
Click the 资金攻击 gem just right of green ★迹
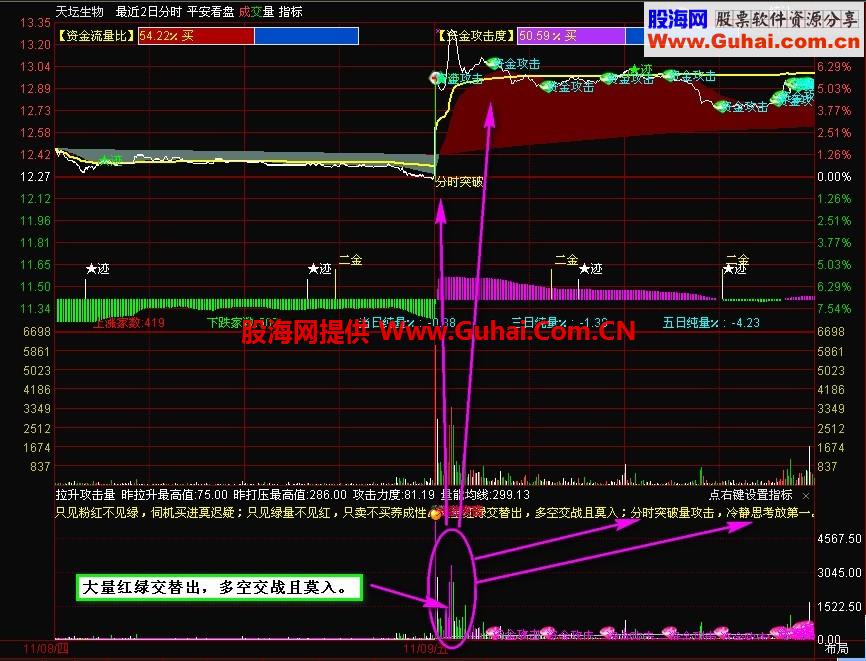(670, 76)
